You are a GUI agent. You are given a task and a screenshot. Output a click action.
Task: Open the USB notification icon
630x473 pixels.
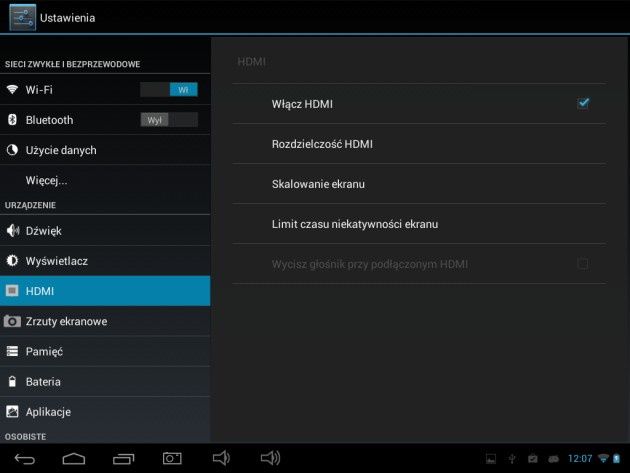[x=512, y=459]
